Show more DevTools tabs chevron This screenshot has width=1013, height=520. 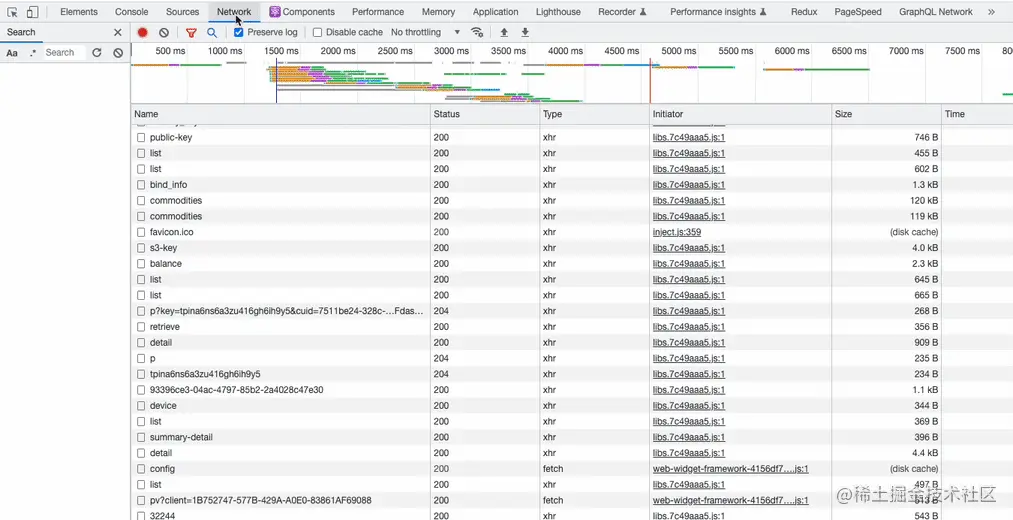[x=992, y=12]
